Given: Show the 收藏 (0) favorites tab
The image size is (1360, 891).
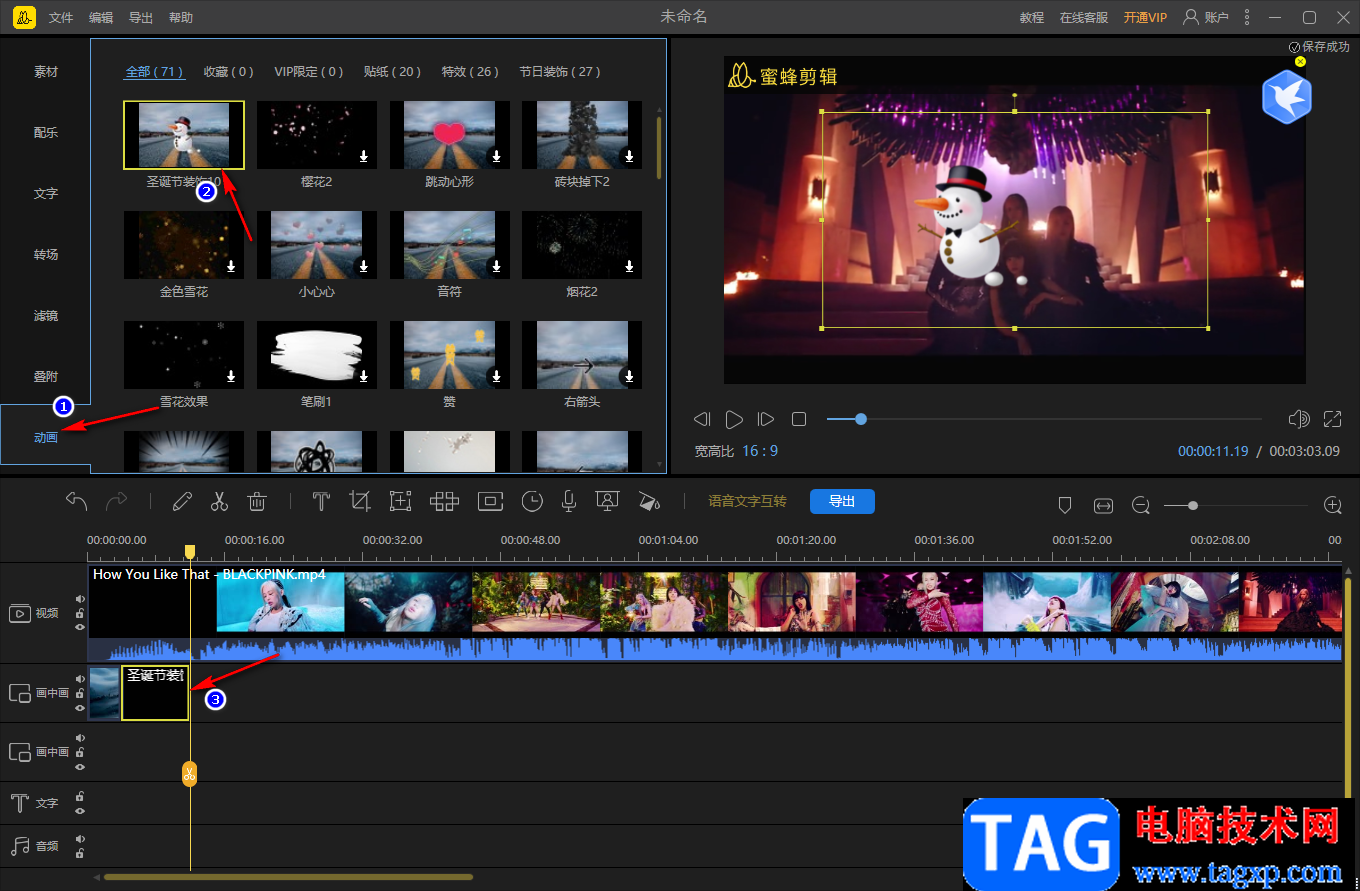Looking at the screenshot, I should tap(229, 72).
